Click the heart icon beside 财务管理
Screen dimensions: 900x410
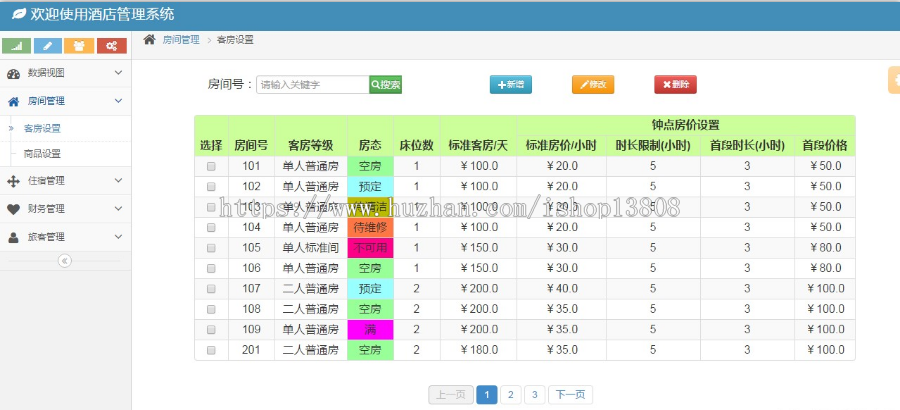[13, 210]
